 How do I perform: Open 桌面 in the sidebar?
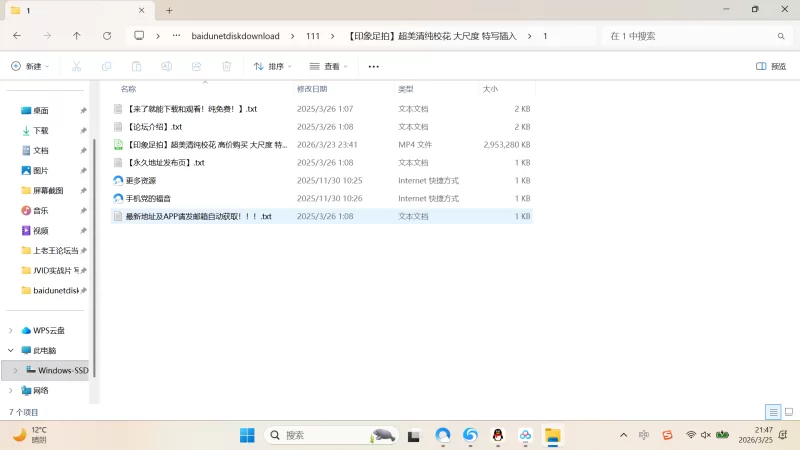point(41,111)
